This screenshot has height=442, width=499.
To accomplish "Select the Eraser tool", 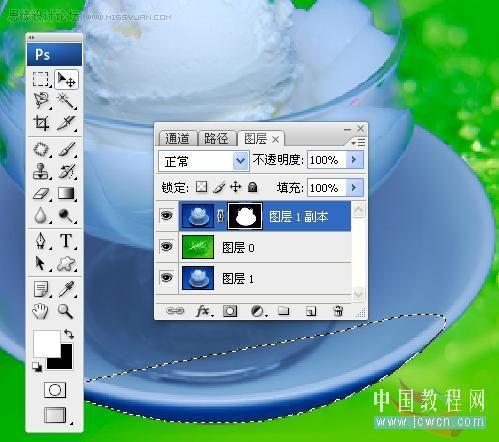I will [x=42, y=194].
